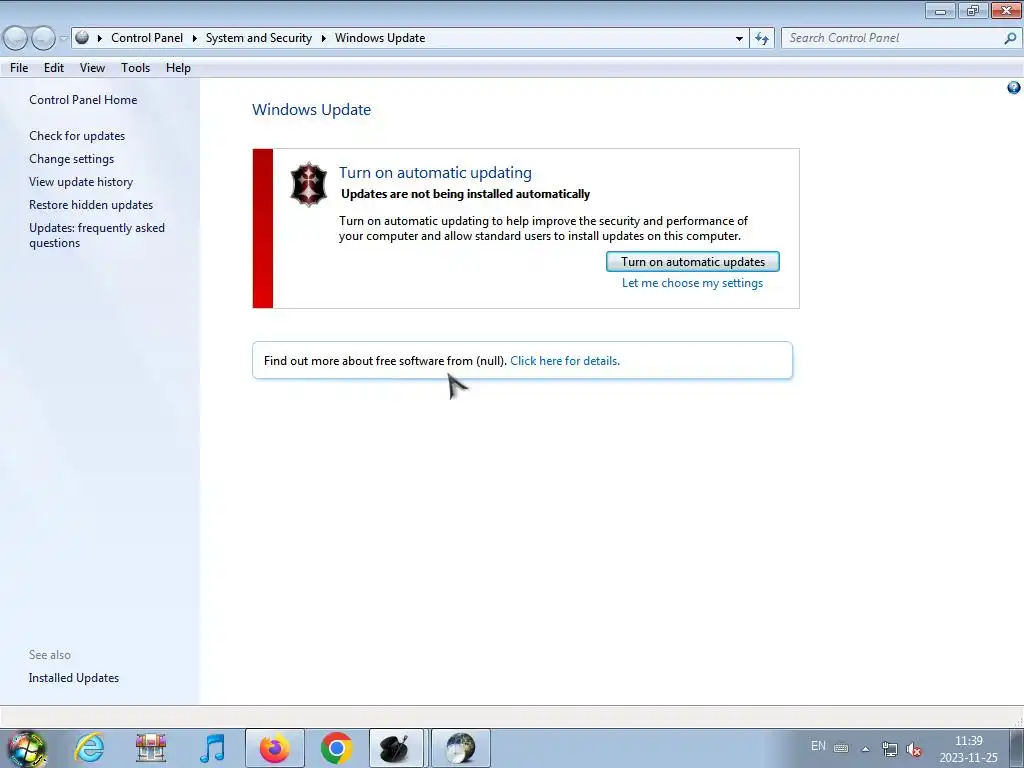
Task: Click the blue help question mark icon
Action: pos(1014,88)
